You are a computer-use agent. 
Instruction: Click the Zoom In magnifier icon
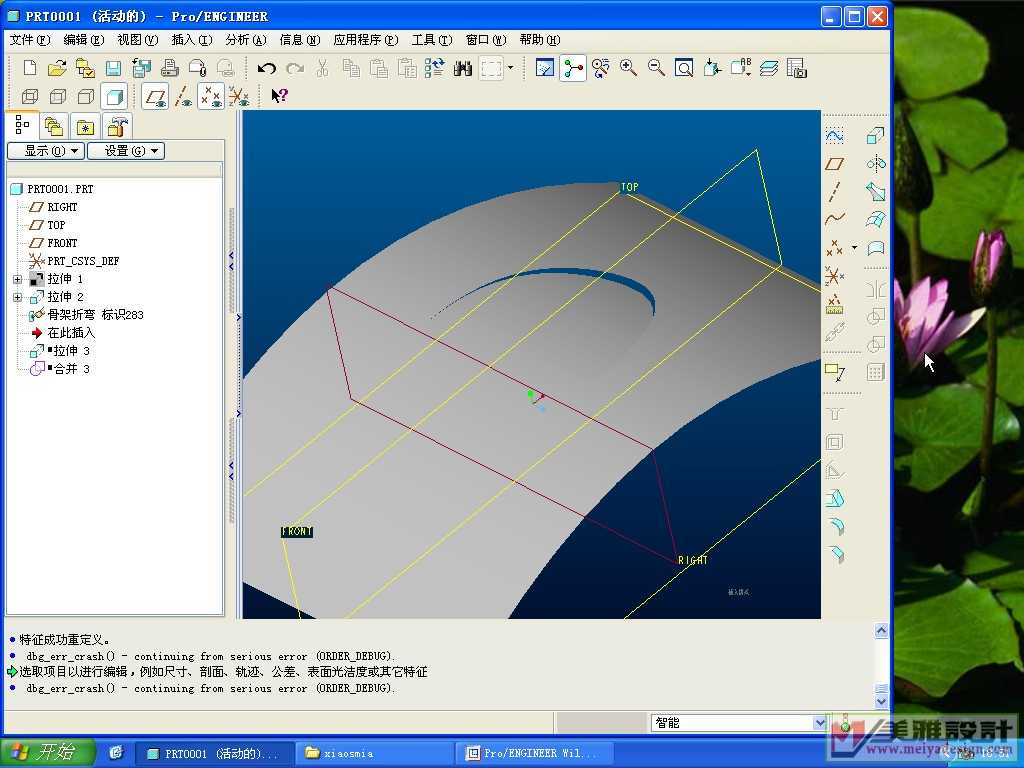coord(628,68)
